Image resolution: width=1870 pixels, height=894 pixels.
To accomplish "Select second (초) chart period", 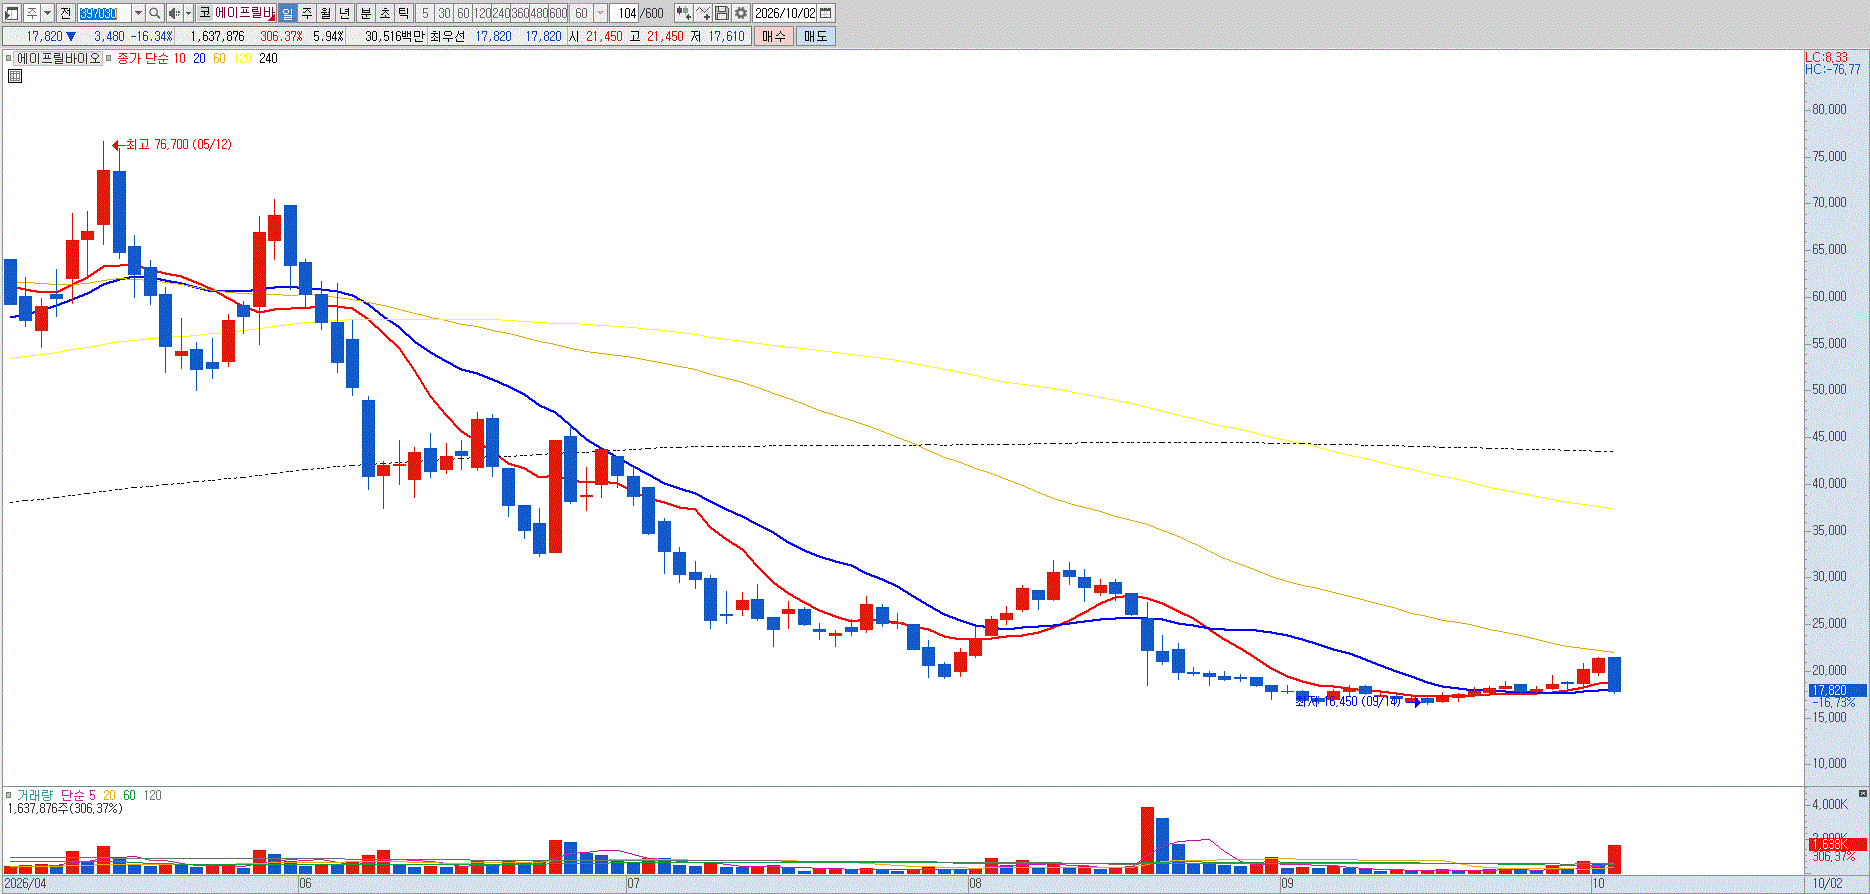I will pyautogui.click(x=385, y=13).
